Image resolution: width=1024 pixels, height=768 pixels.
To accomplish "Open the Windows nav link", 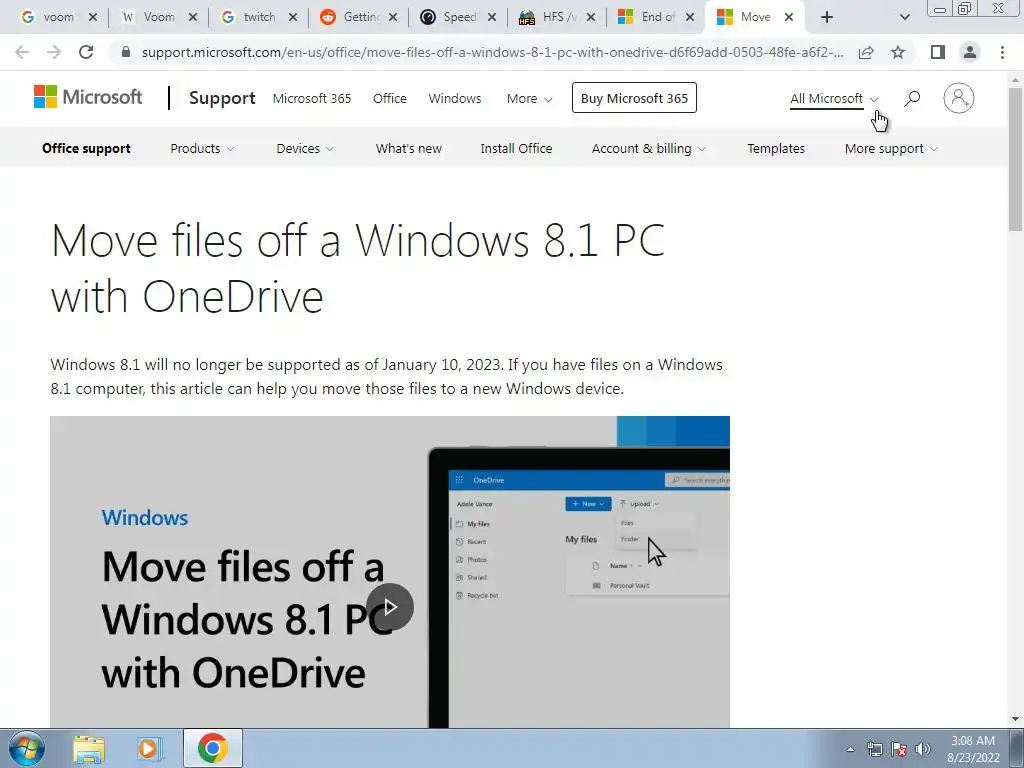I will (455, 99).
